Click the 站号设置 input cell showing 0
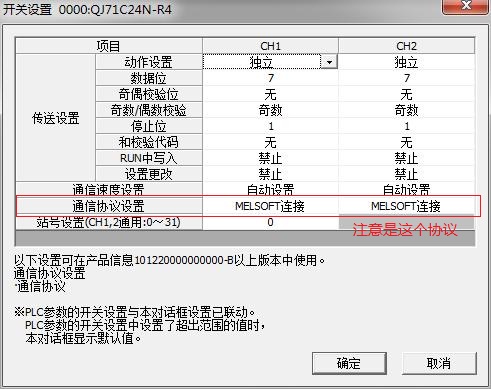 270,222
